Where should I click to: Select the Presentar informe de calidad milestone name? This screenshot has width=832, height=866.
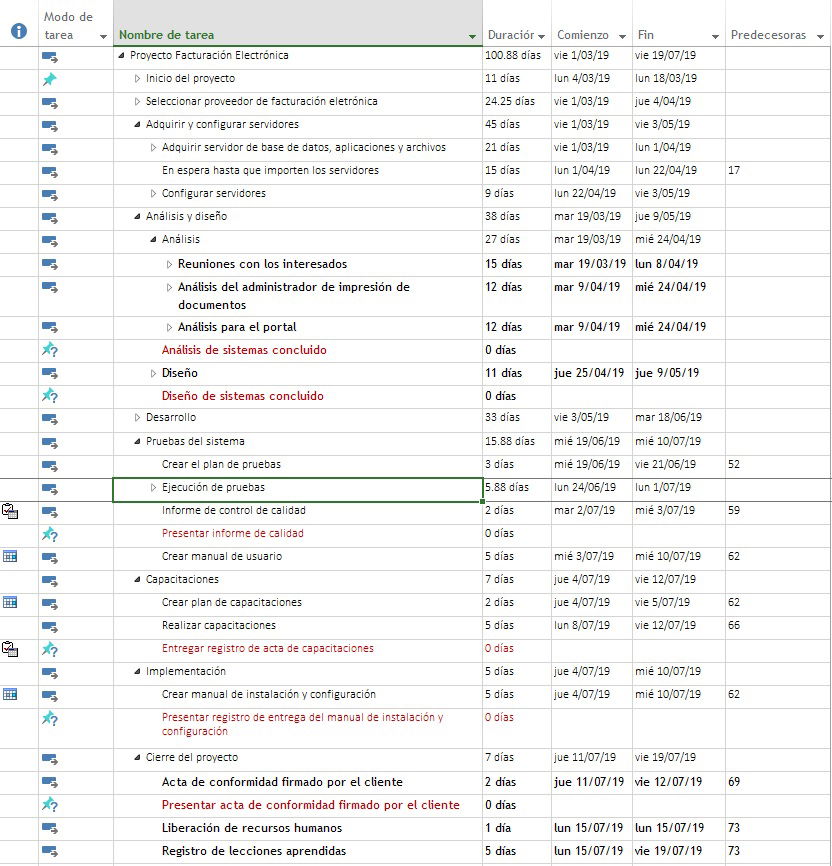[233, 534]
